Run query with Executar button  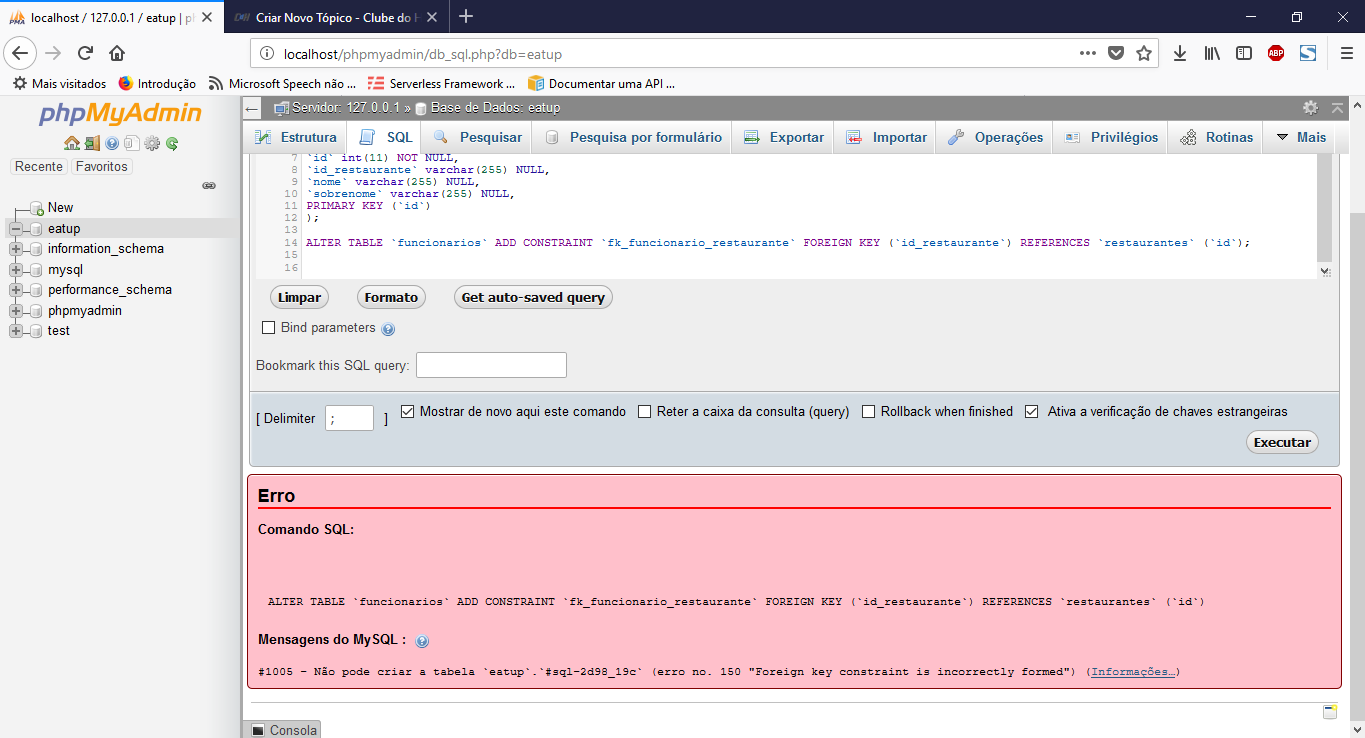pos(1282,442)
